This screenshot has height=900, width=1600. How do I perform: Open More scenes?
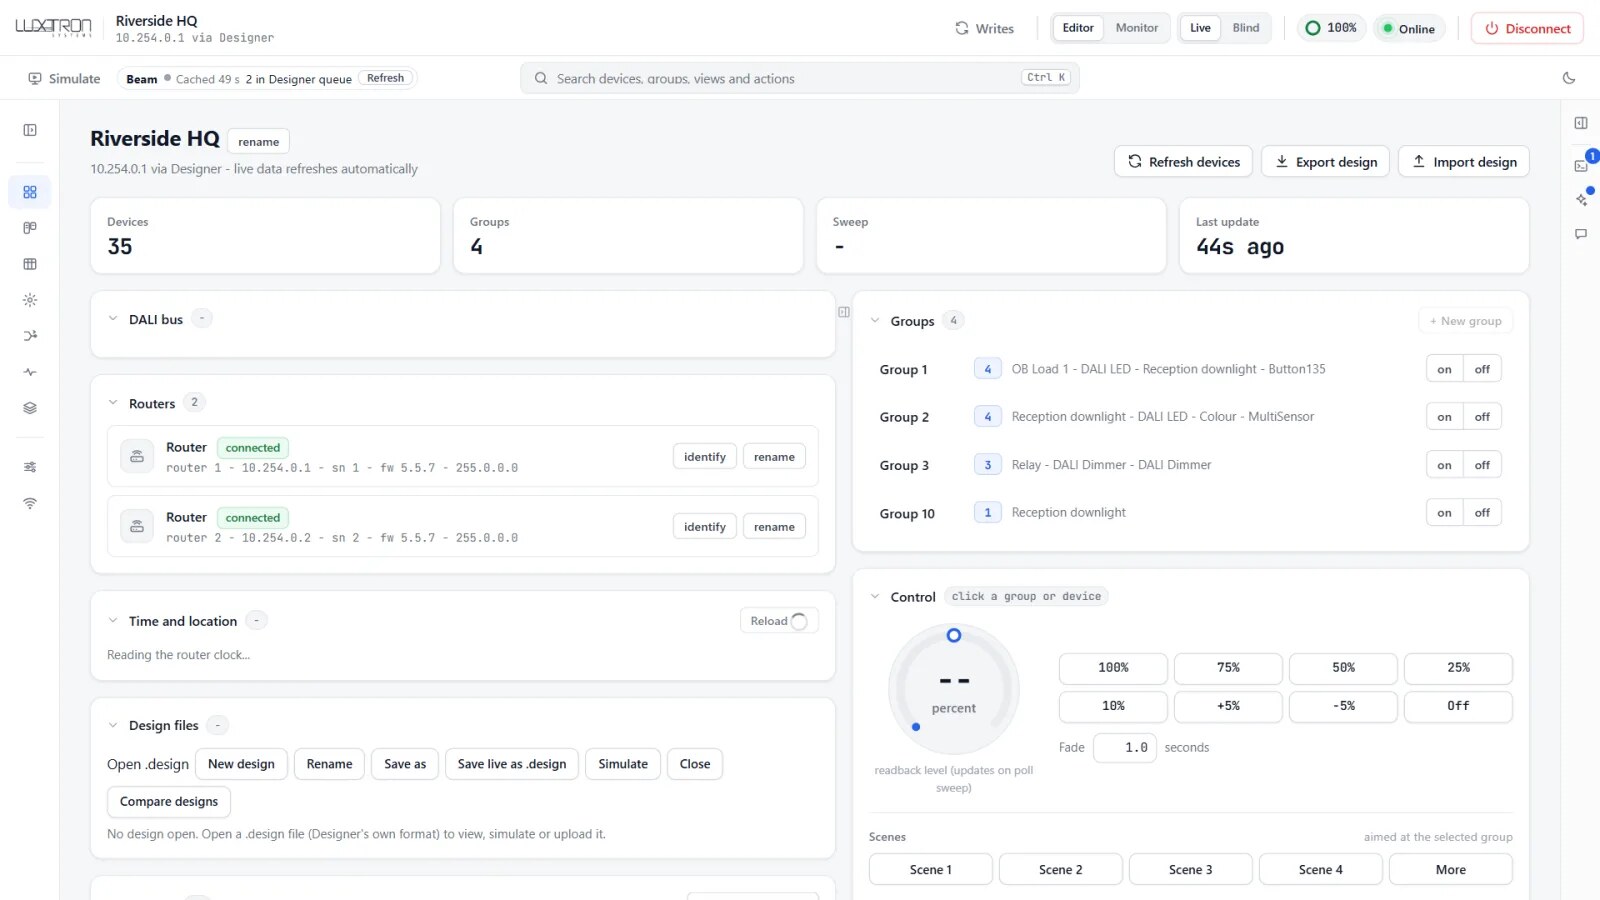tap(1450, 869)
